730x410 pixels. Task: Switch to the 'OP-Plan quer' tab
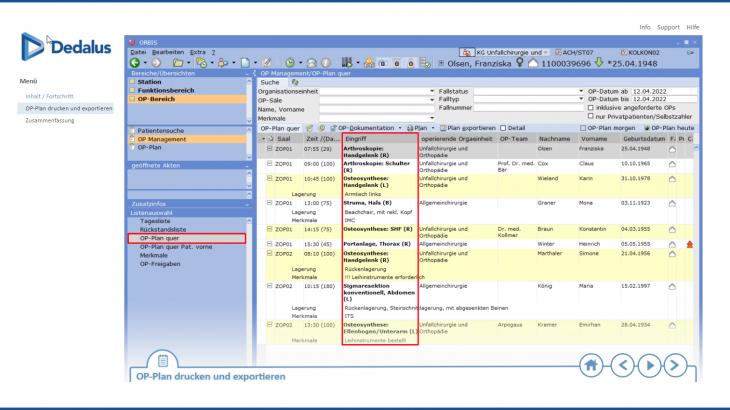tap(280, 128)
